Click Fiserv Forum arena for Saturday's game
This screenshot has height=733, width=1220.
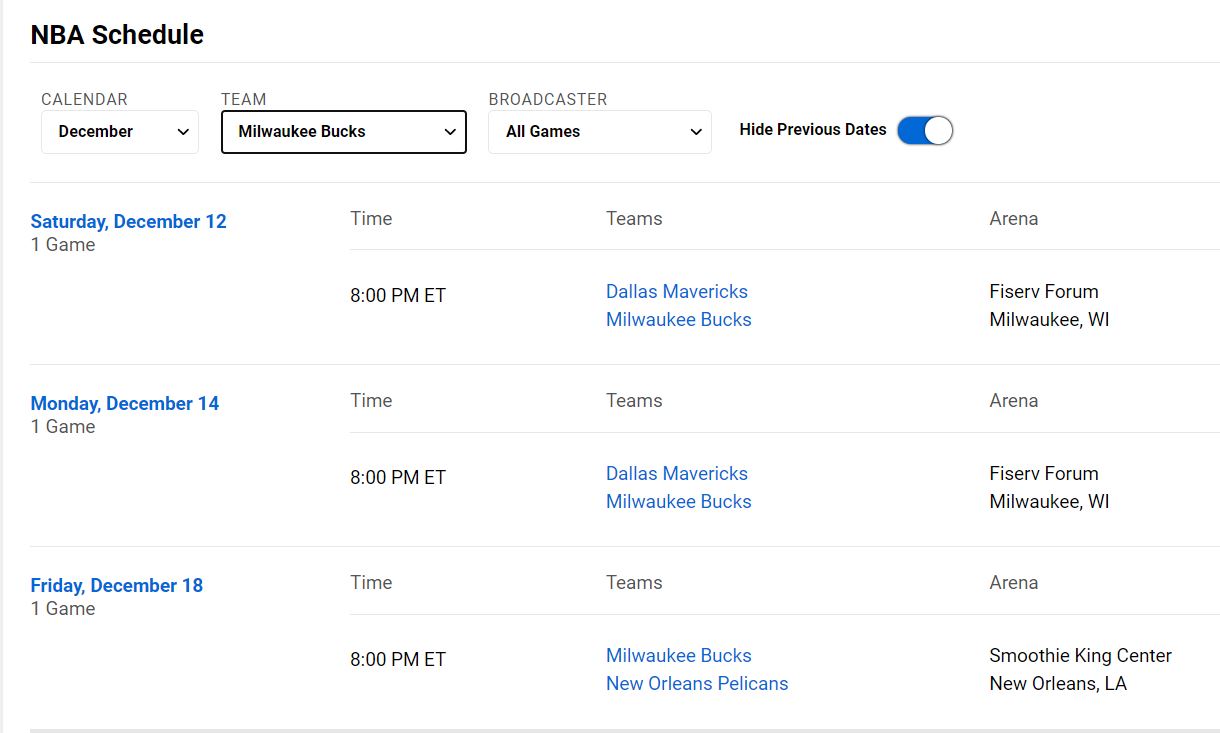(1044, 292)
